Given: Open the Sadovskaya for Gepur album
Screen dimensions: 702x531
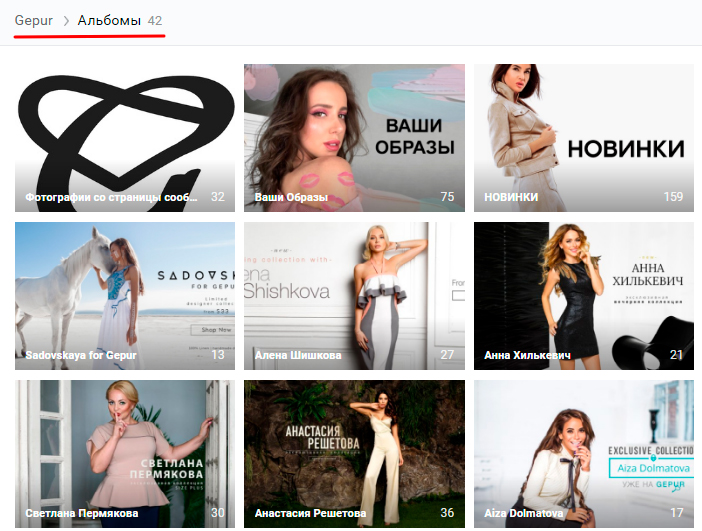Looking at the screenshot, I should 125,296.
